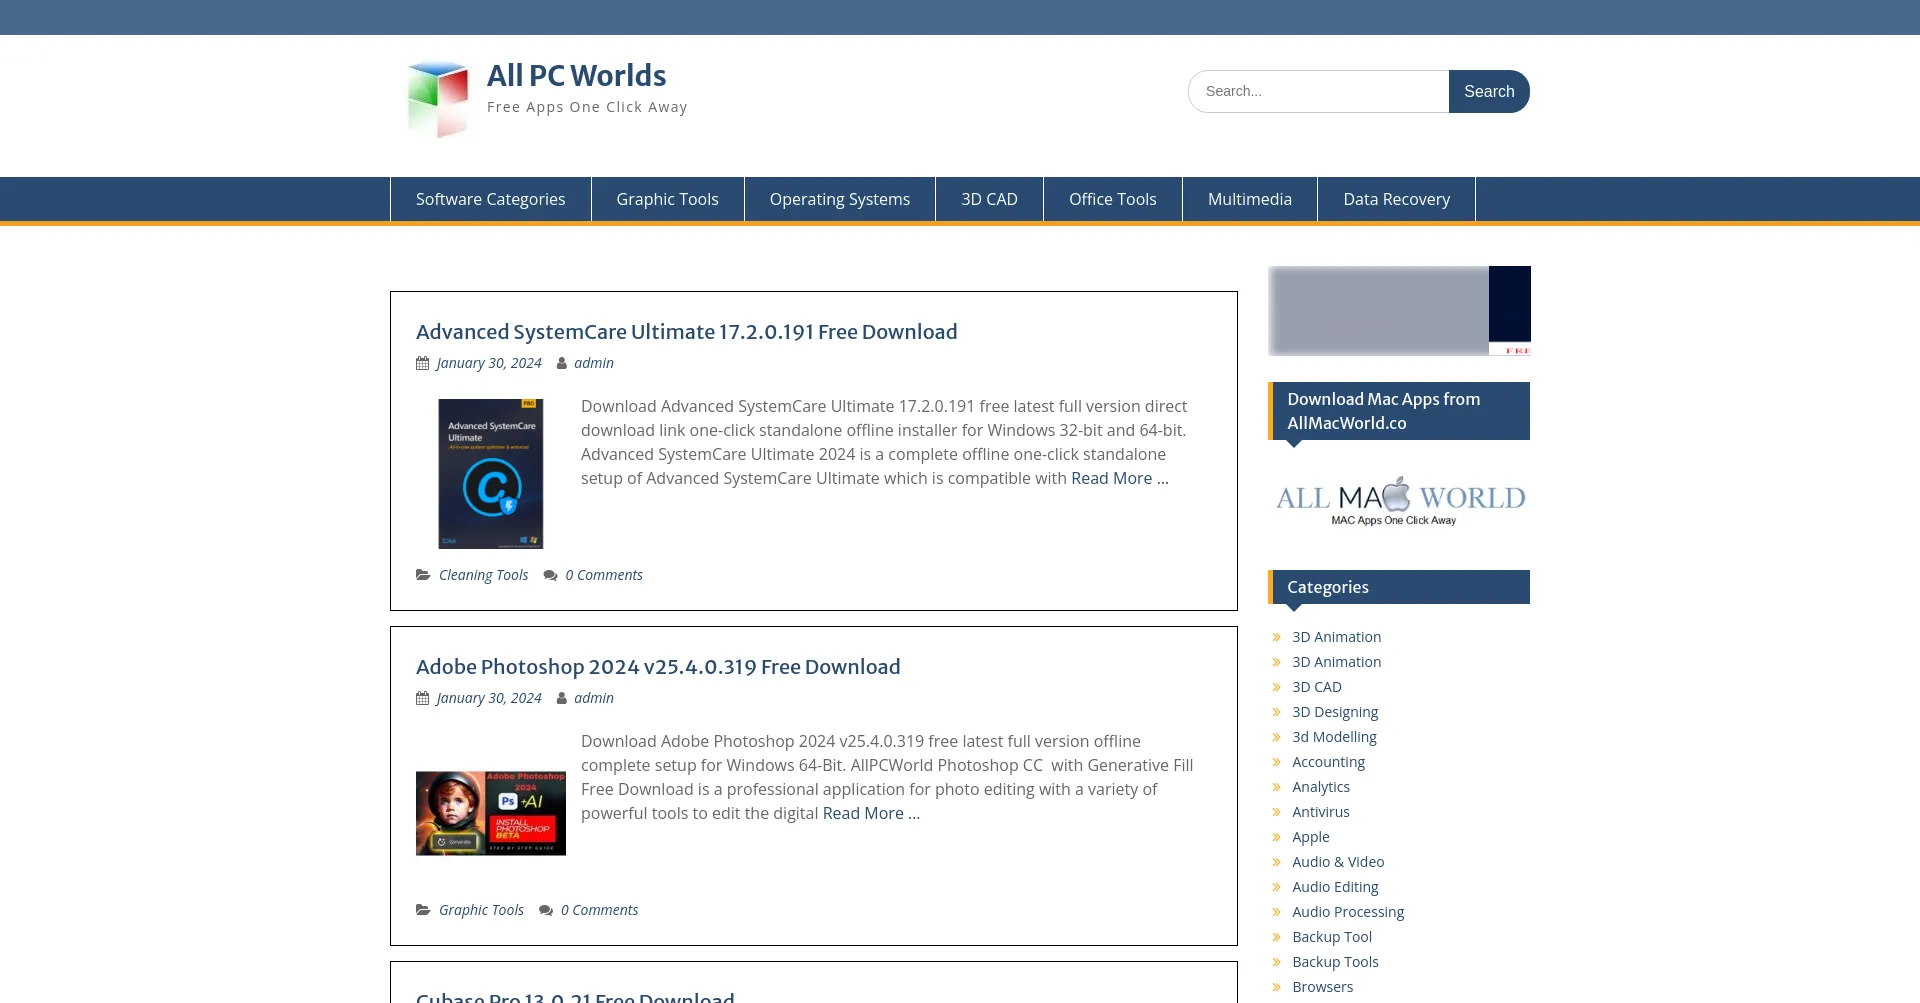Open the Apple category link
The image size is (1920, 1003).
pos(1311,837)
